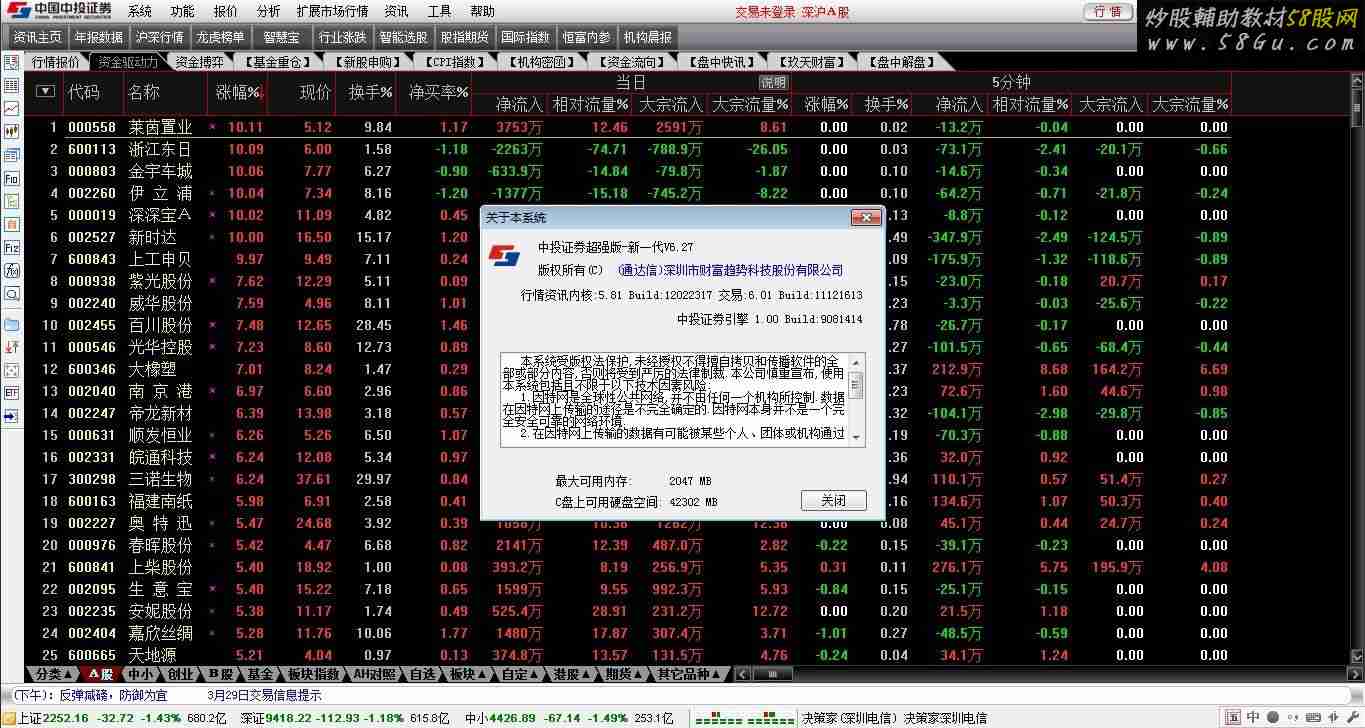This screenshot has height=728, width=1365.
Task: Open the 股指期货 toolbar button
Action: tap(464, 37)
